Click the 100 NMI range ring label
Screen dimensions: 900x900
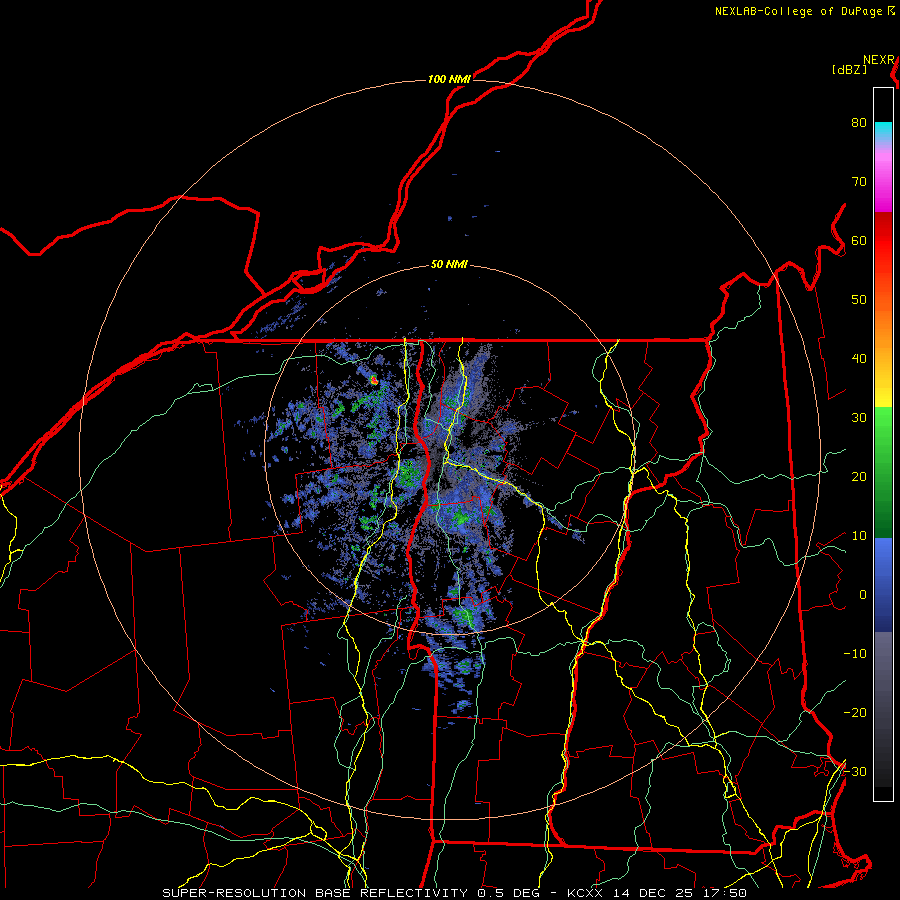[x=448, y=79]
